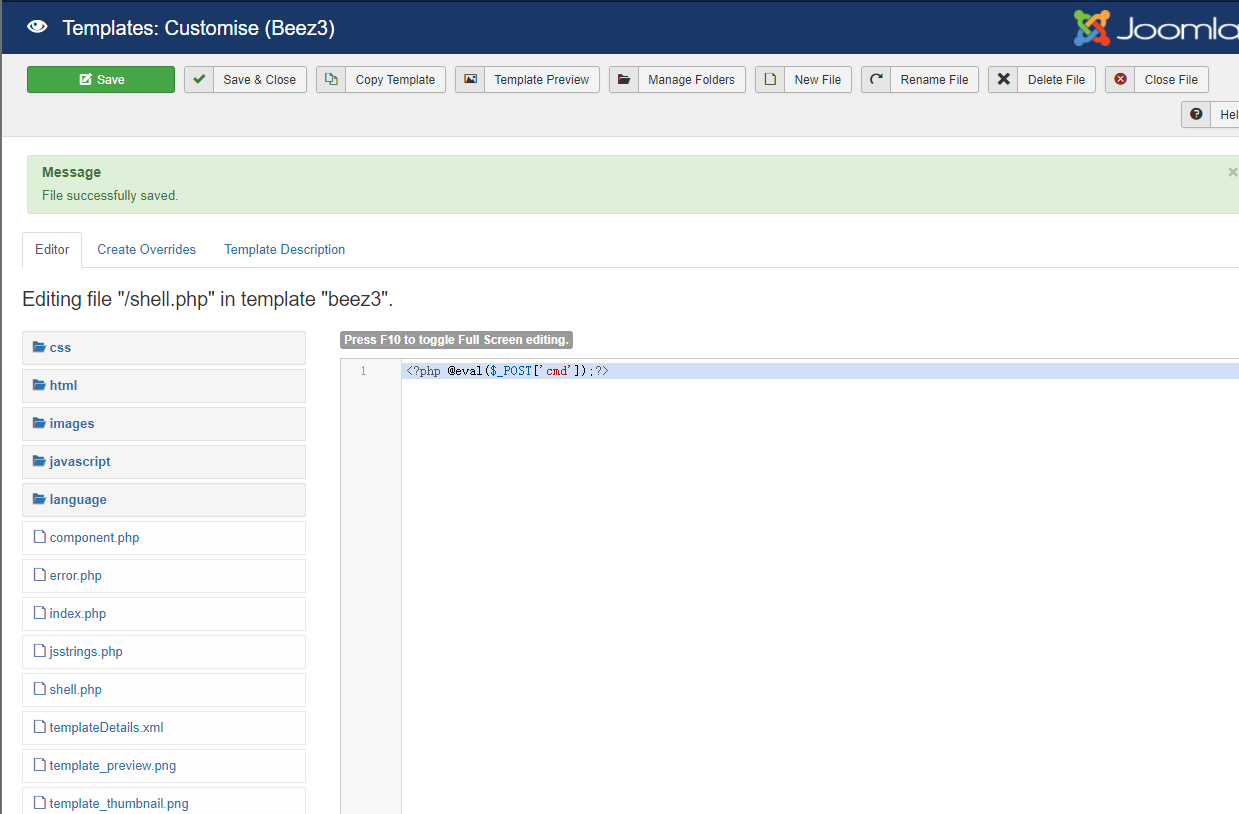This screenshot has width=1239, height=814.
Task: Click the 'File successfully saved.' text
Action: click(110, 195)
